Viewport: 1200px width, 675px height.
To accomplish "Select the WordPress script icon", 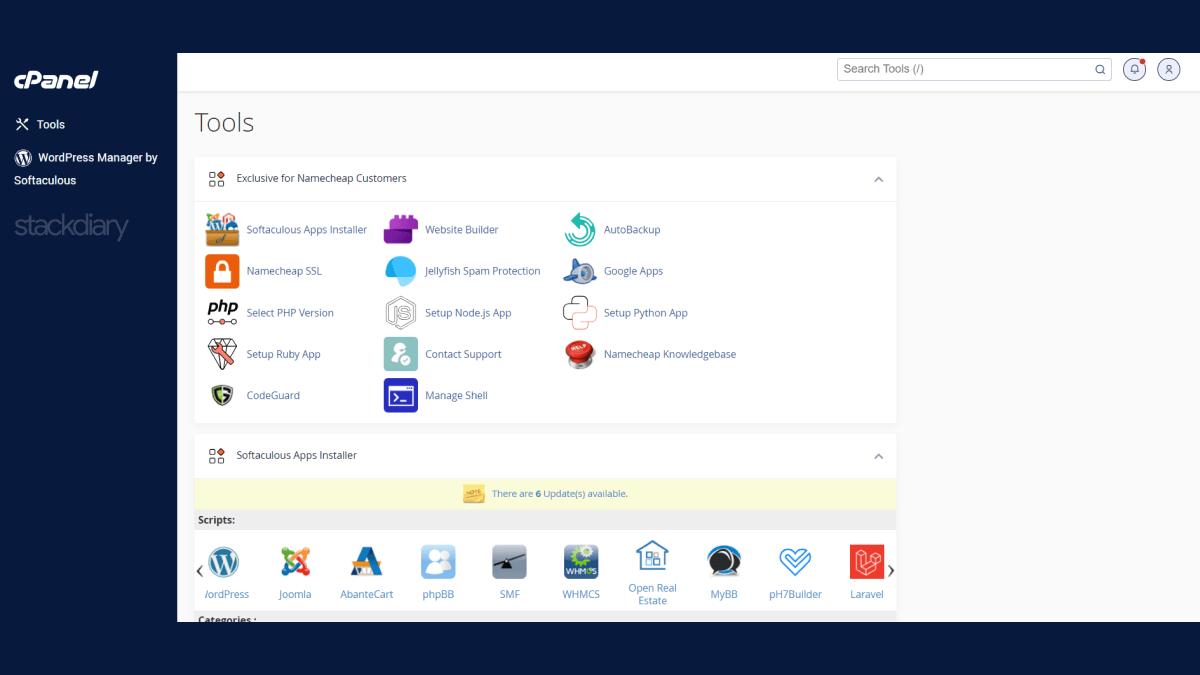I will [x=224, y=562].
